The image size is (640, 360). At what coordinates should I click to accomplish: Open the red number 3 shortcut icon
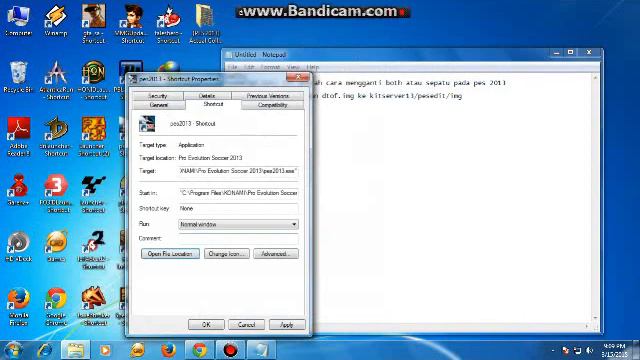[56, 193]
